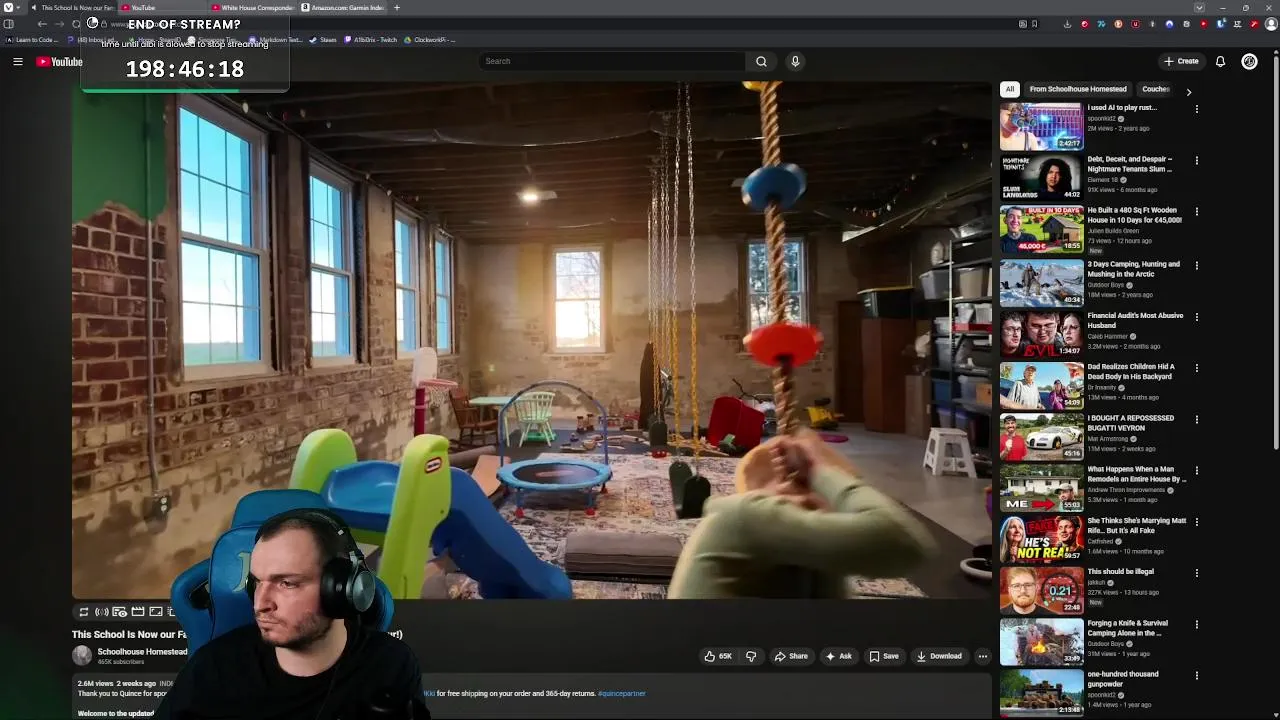Screen dimensions: 1280x720
Task: Expand the tab search chevron in title bar
Action: point(1199,8)
